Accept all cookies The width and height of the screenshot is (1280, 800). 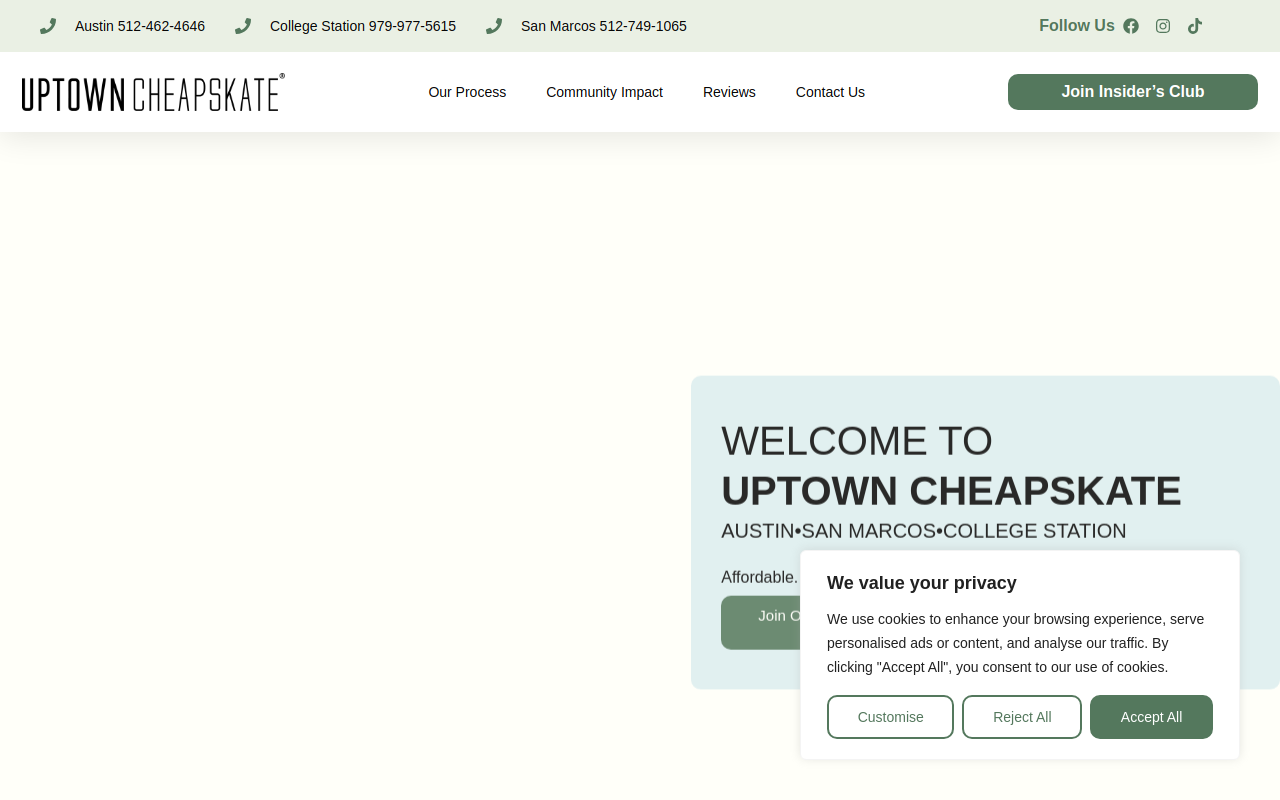tap(1151, 717)
